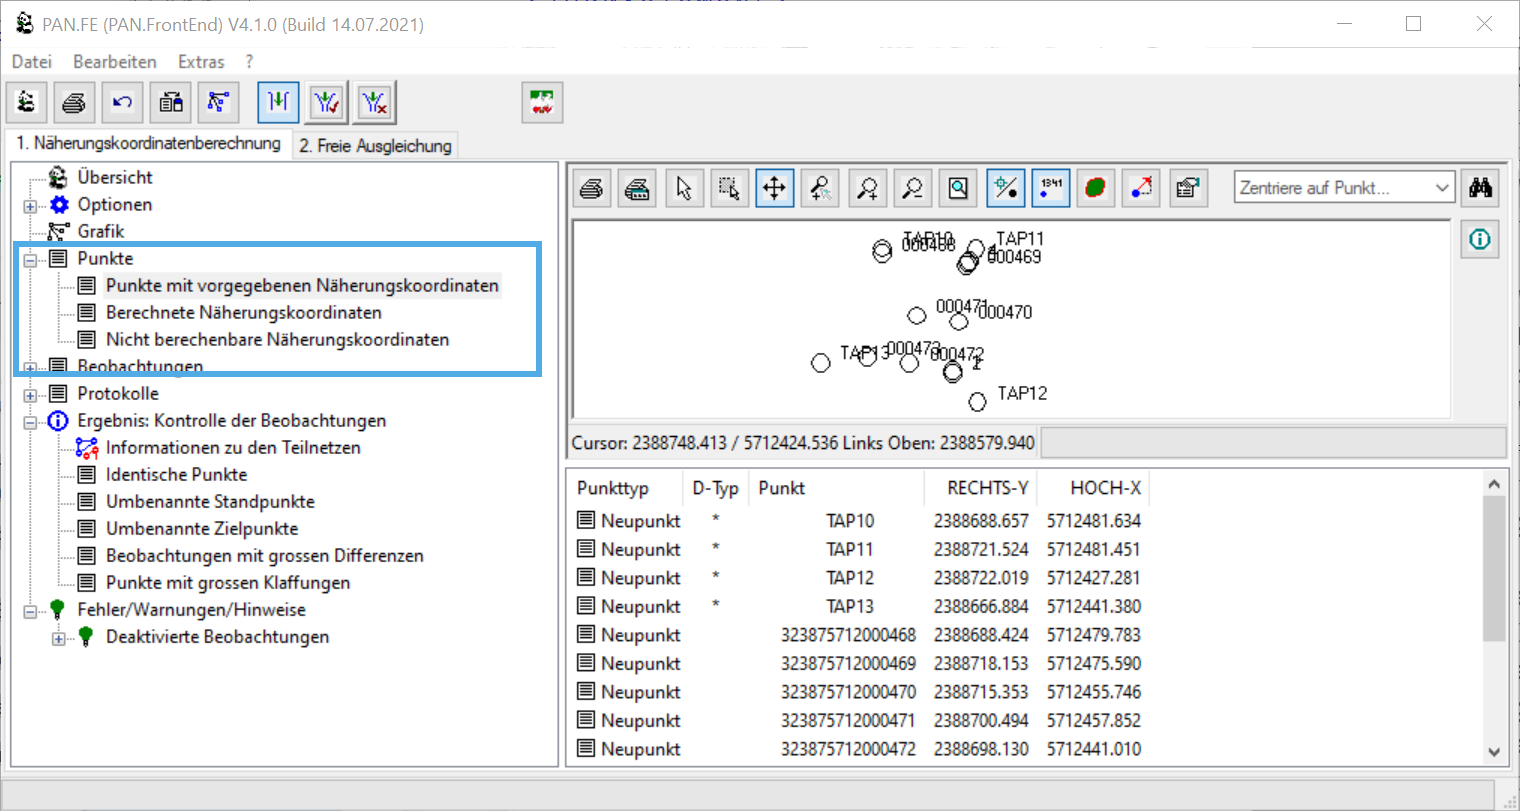Image resolution: width=1520 pixels, height=811 pixels.
Task: Open the Bearbeiten menu
Action: [114, 62]
